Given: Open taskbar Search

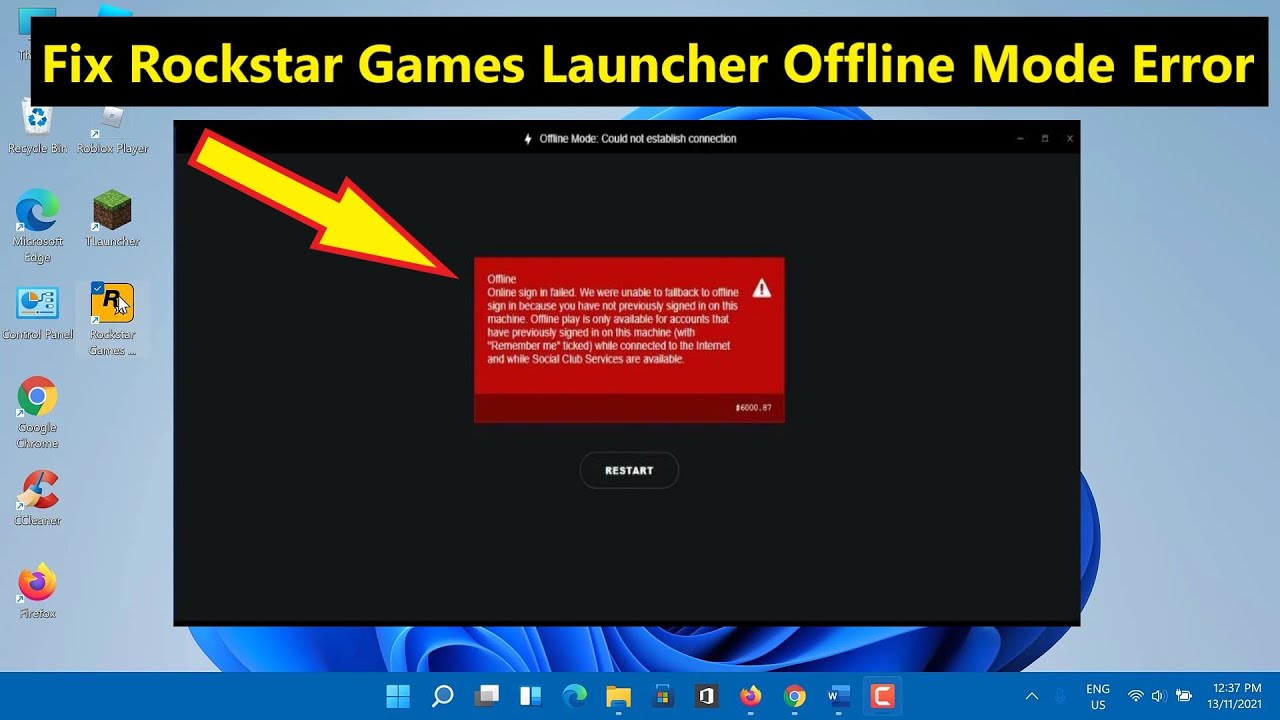Looking at the screenshot, I should click(x=442, y=696).
